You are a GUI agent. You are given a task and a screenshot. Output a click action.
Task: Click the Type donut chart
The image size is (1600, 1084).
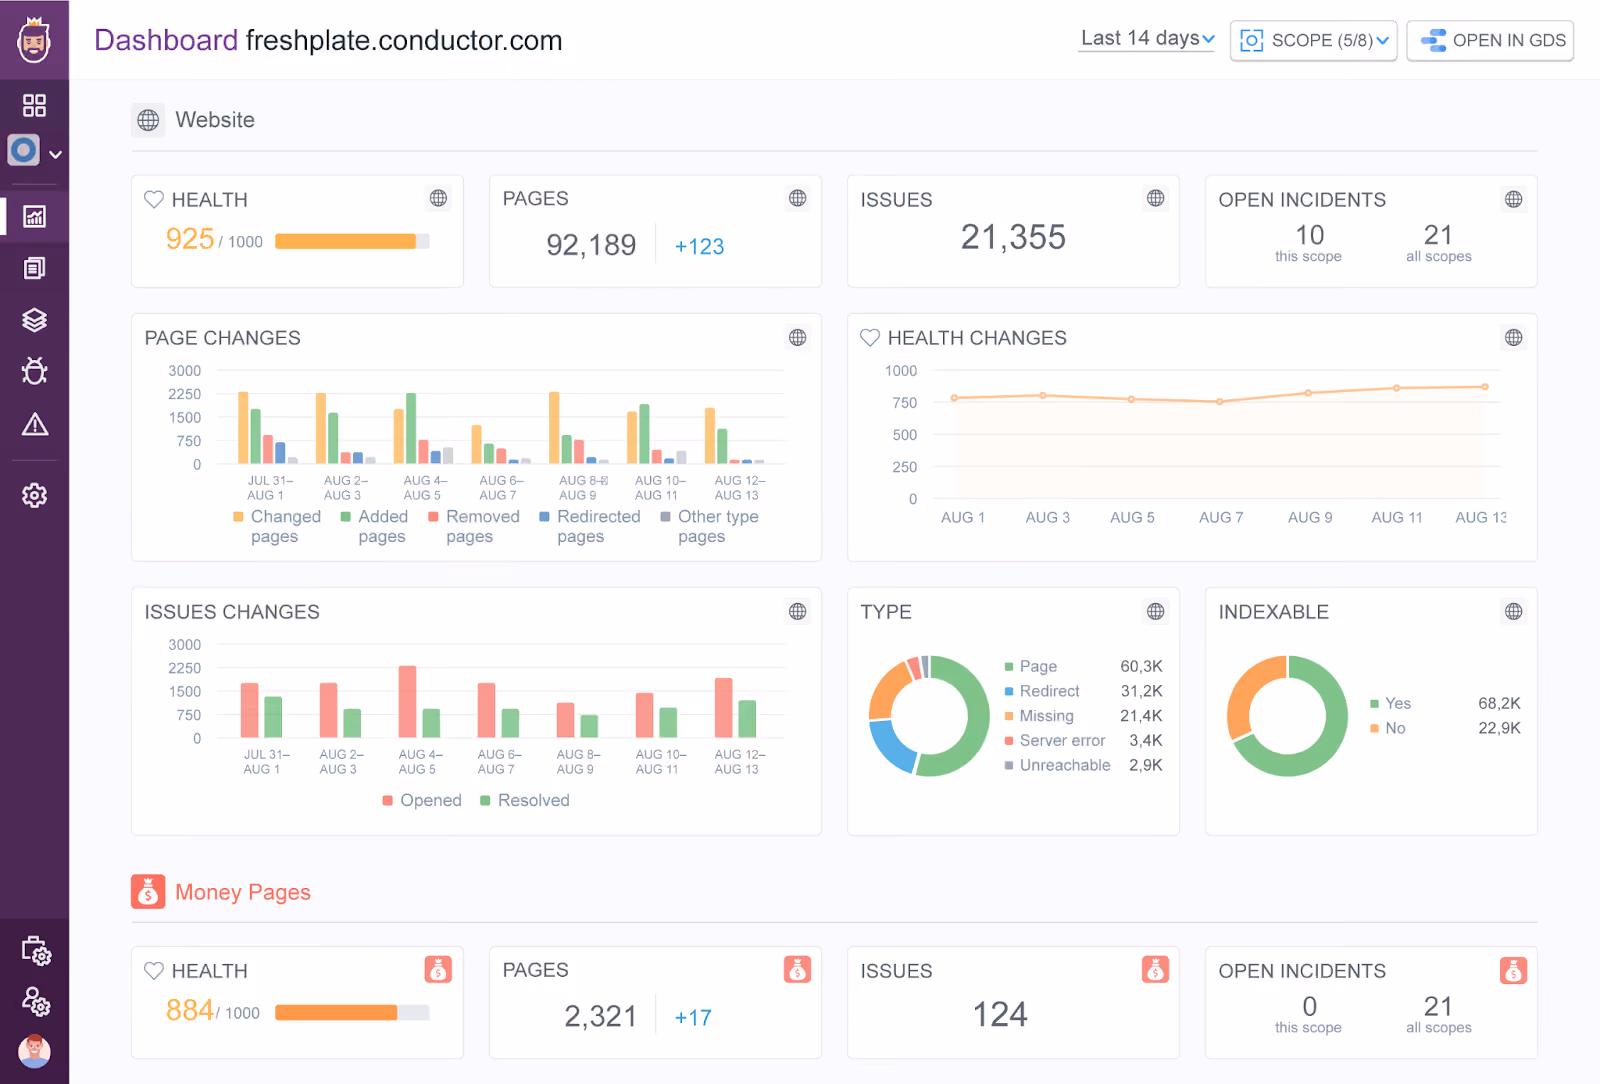click(929, 716)
